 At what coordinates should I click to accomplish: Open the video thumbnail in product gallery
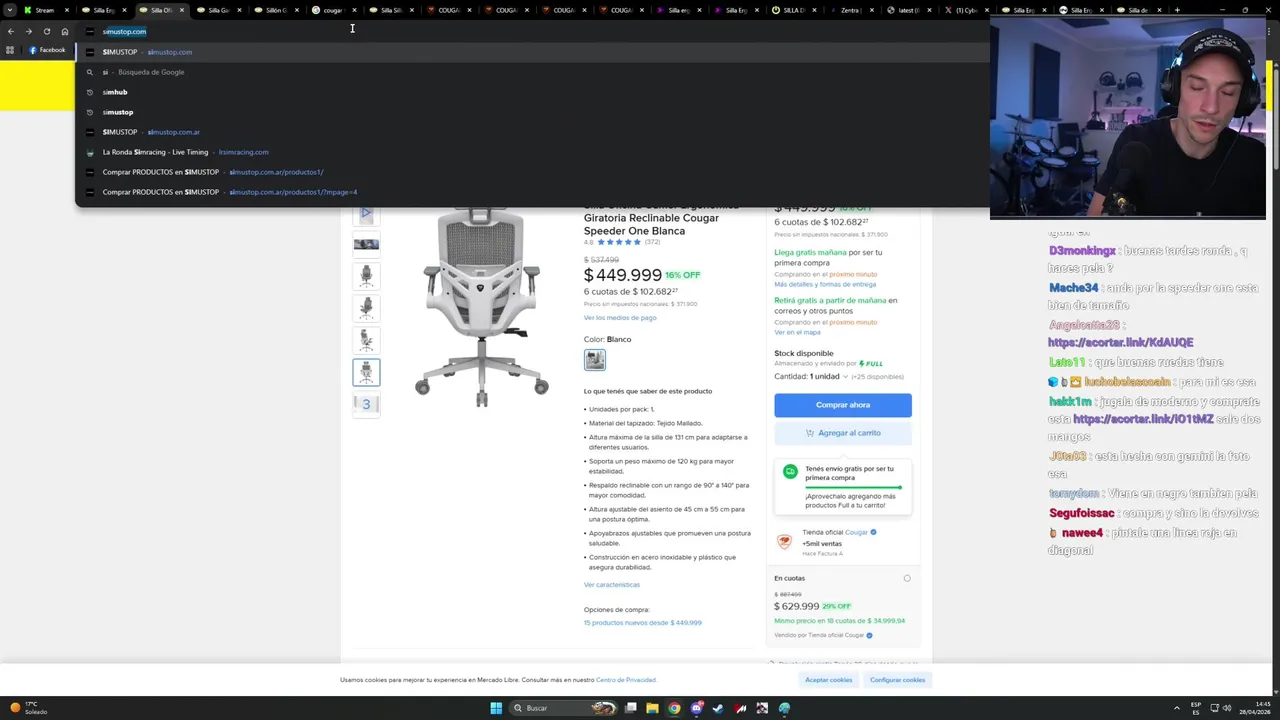point(366,213)
